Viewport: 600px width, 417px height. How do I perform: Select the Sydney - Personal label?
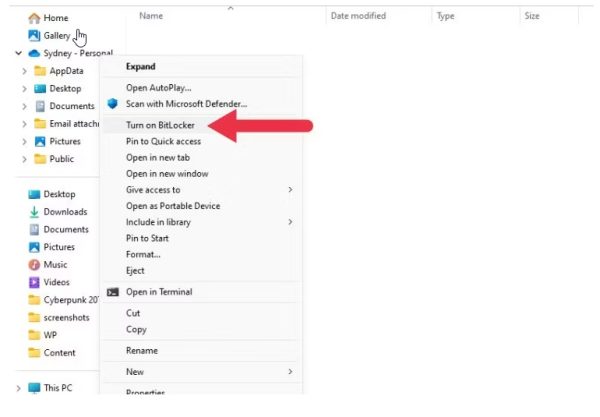78,53
